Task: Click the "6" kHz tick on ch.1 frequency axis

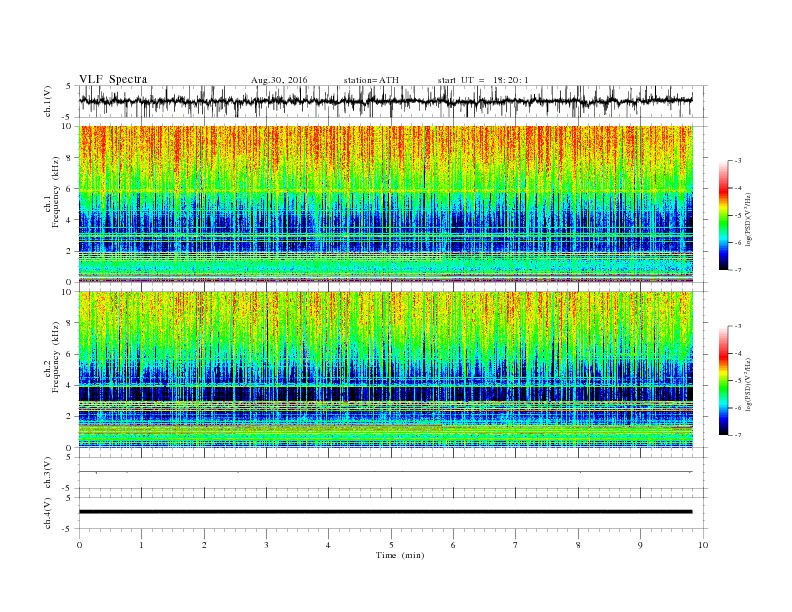Action: 70,189
